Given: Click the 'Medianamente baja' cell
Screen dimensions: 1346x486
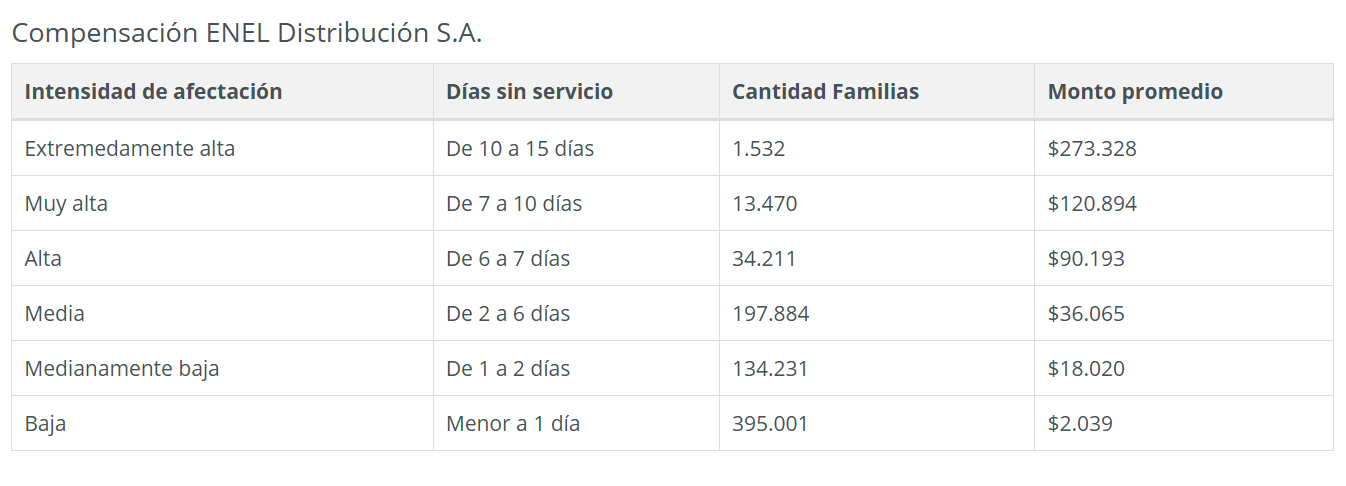Looking at the screenshot, I should 122,369.
